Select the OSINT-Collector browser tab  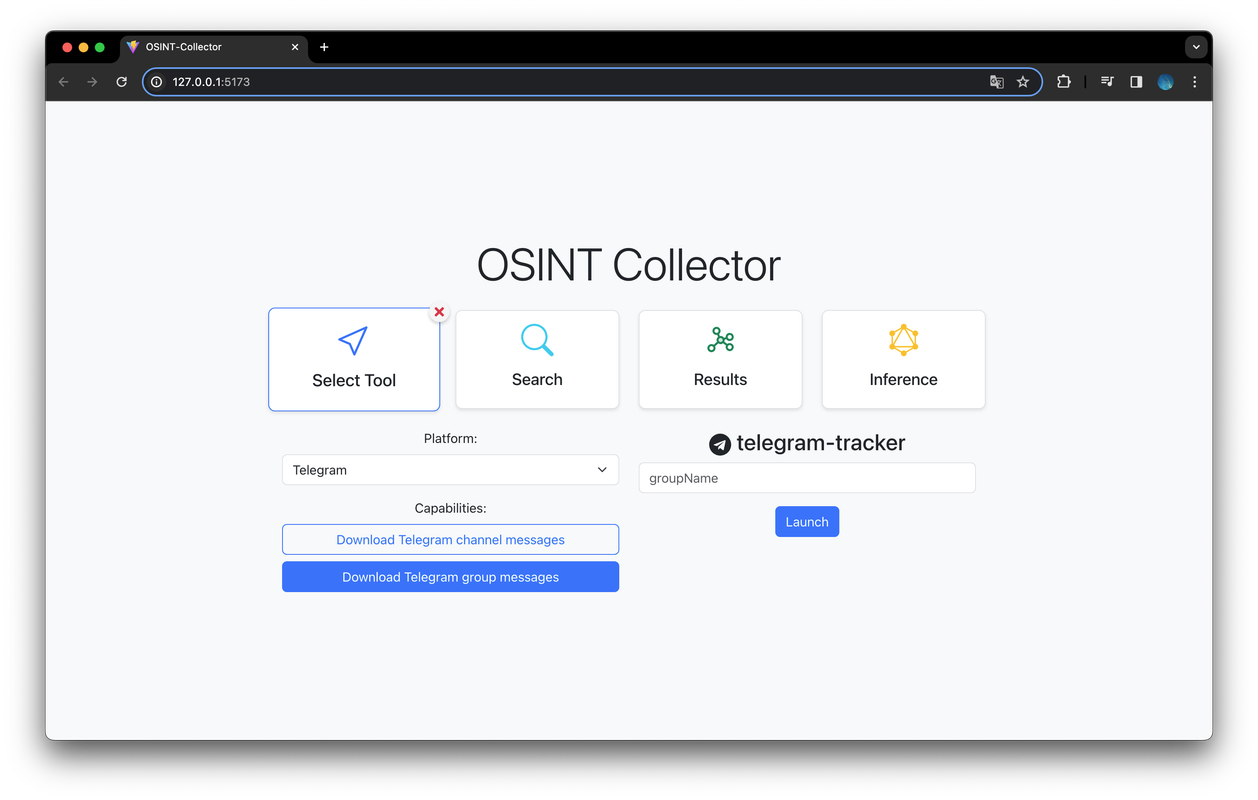(x=214, y=47)
